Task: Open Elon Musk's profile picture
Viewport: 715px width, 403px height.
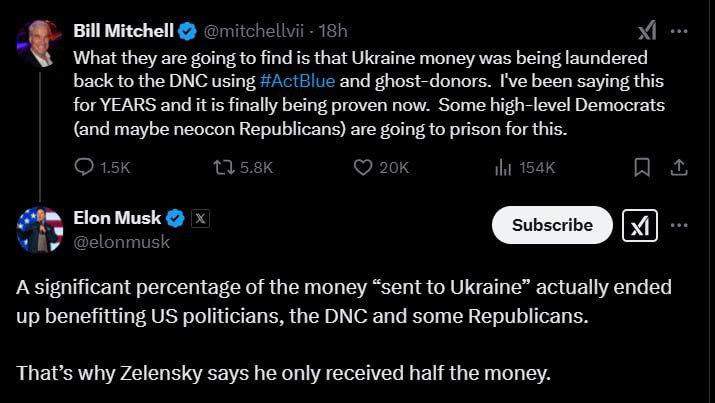Action: pos(40,231)
